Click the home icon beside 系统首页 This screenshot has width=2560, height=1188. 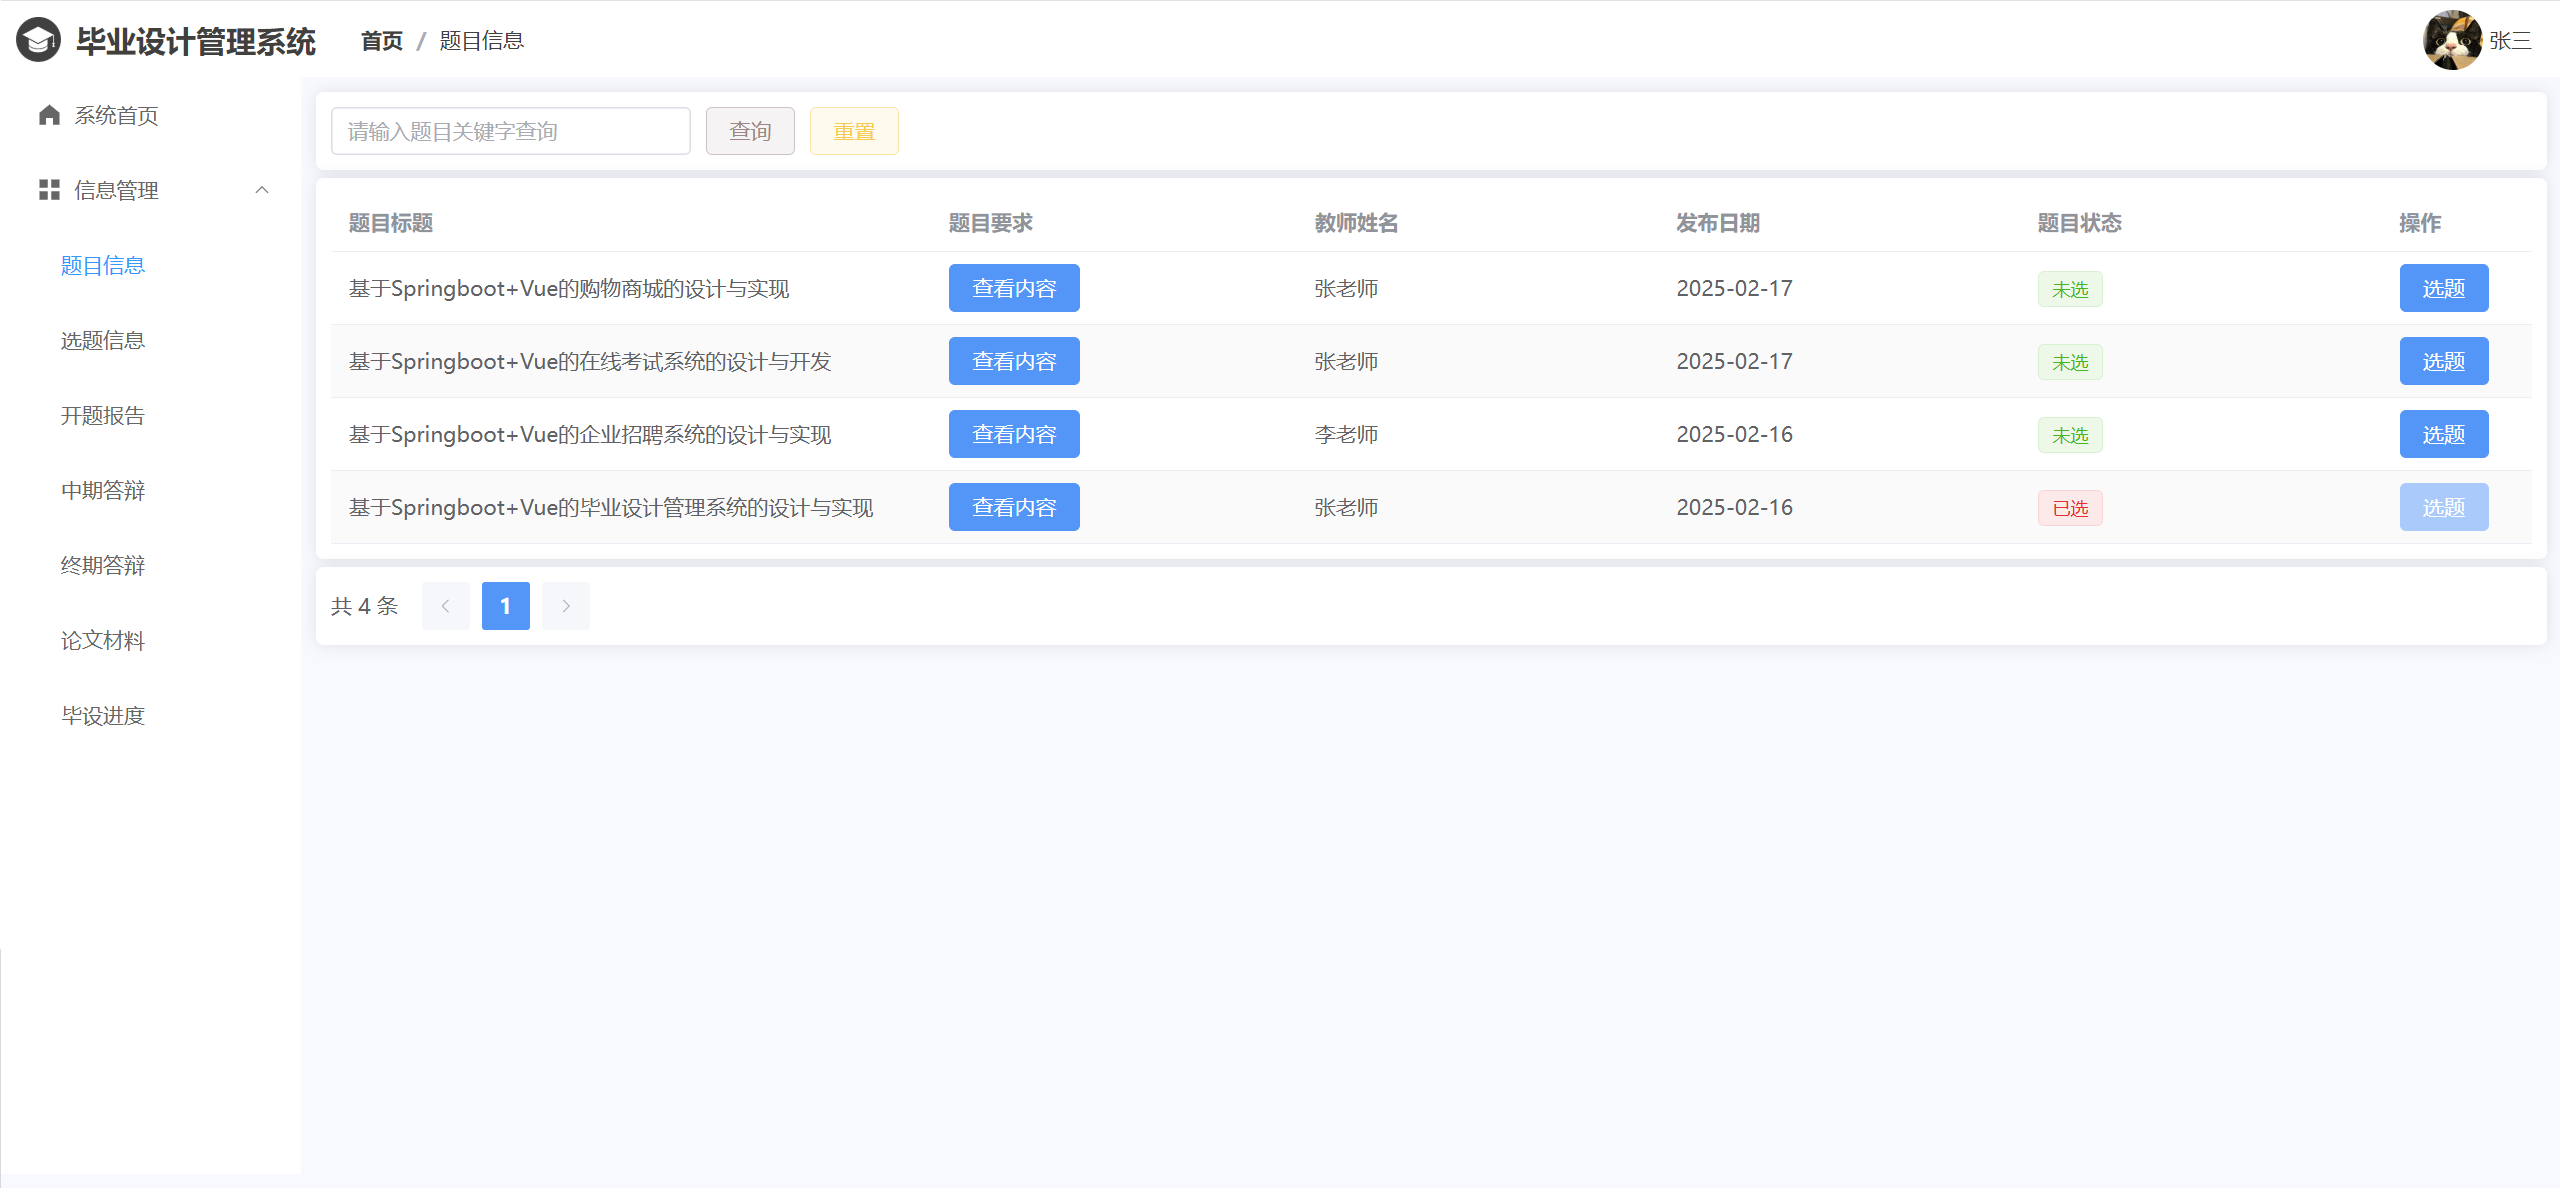pos(49,115)
